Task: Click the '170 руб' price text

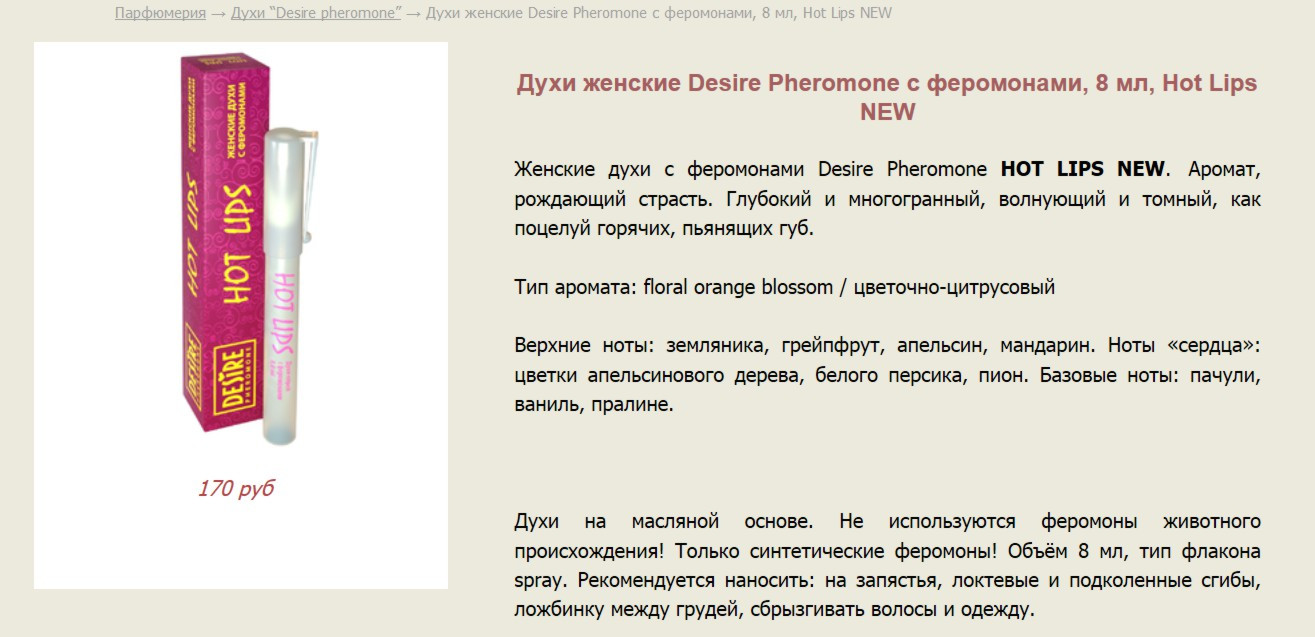Action: [236, 489]
